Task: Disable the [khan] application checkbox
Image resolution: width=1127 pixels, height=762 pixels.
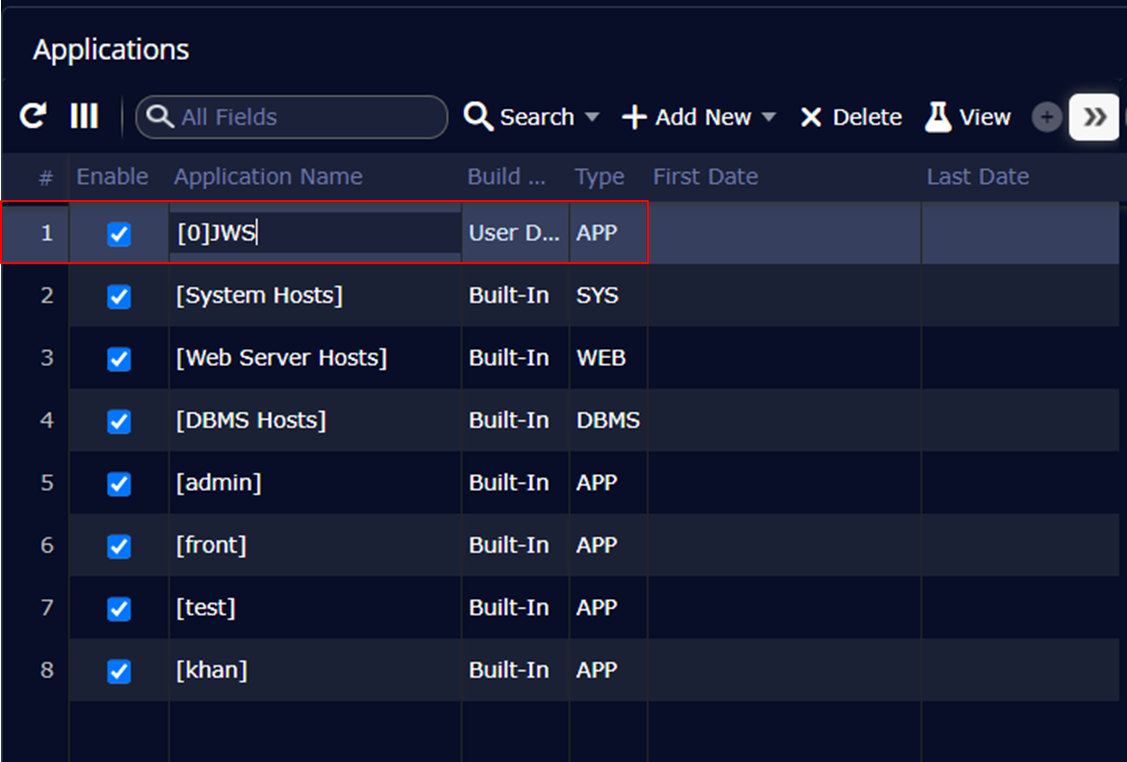Action: click(x=119, y=671)
